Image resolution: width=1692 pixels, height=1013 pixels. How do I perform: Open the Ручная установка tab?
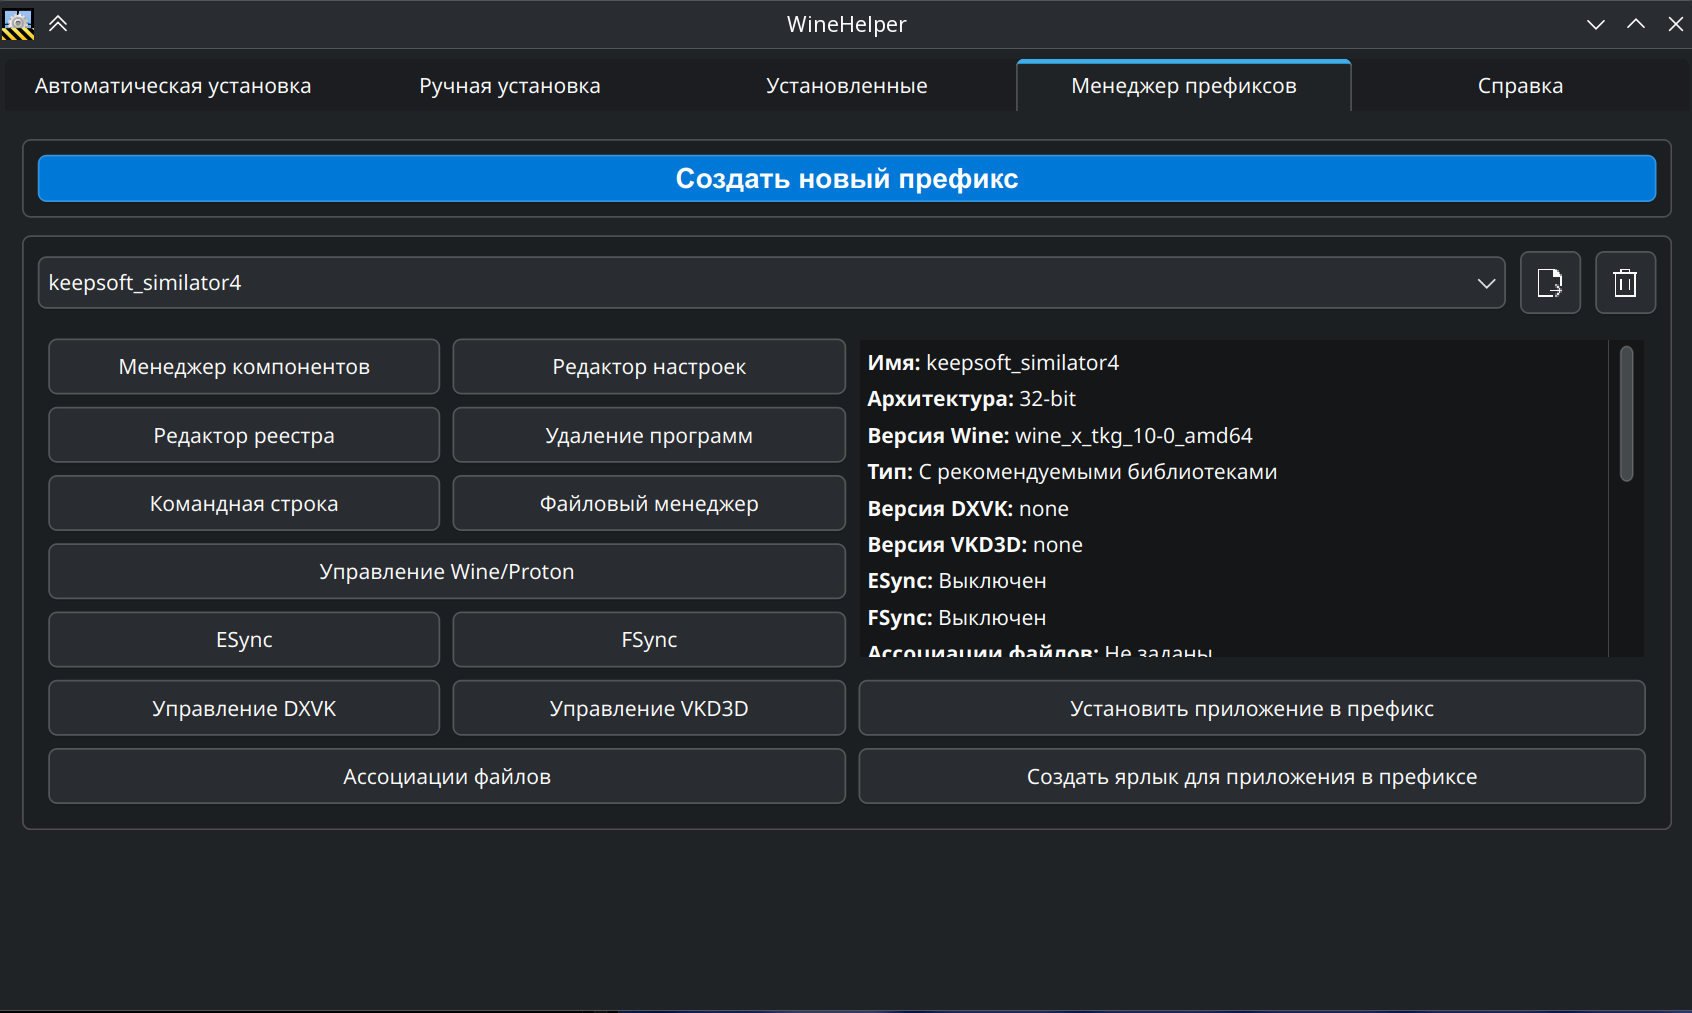point(509,86)
